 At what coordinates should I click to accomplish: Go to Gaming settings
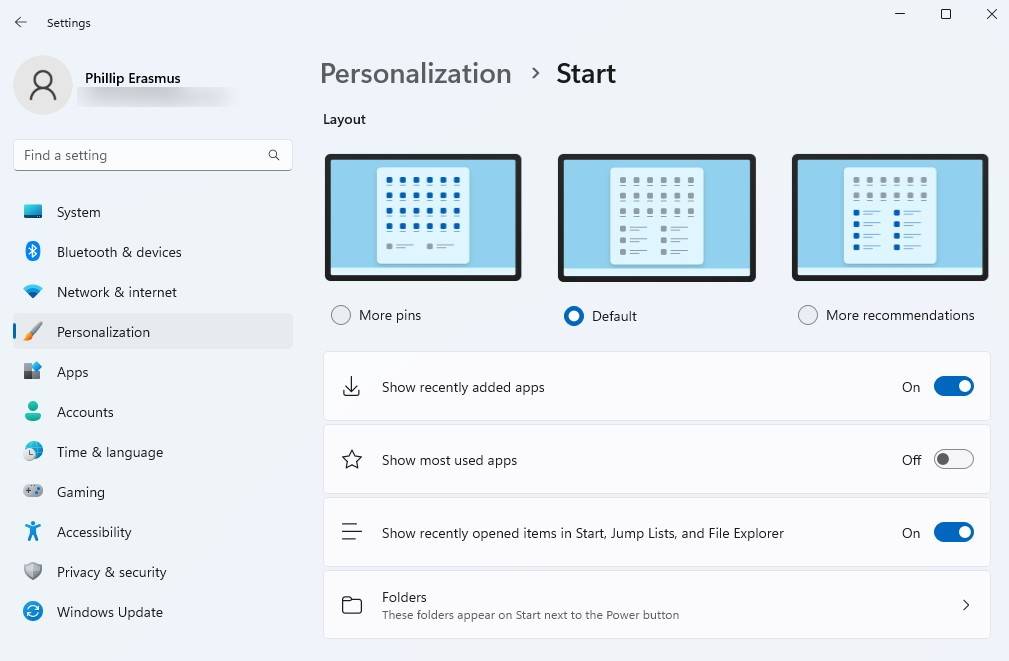coord(153,491)
